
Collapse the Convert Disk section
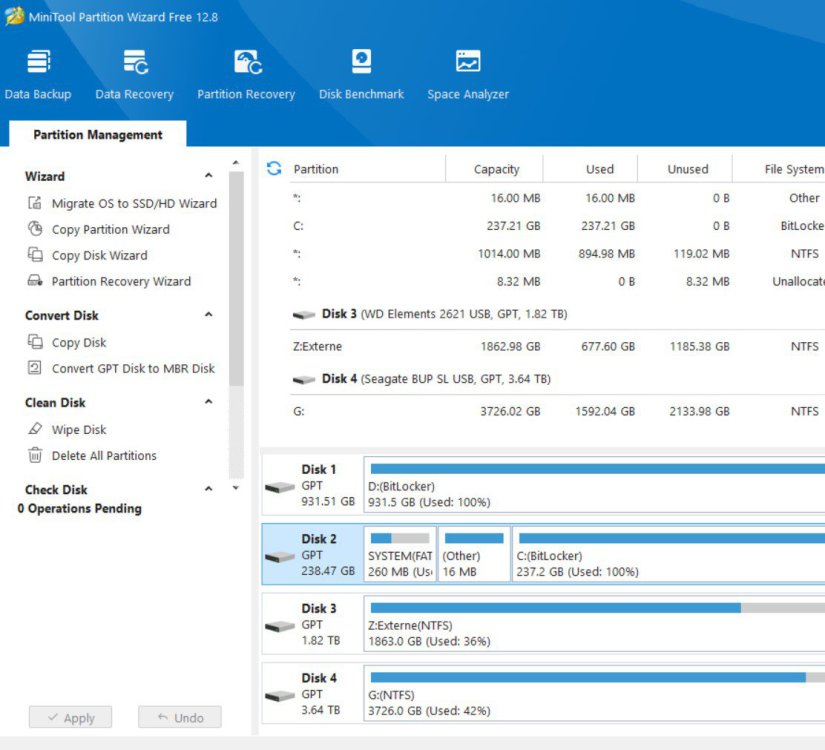point(208,315)
